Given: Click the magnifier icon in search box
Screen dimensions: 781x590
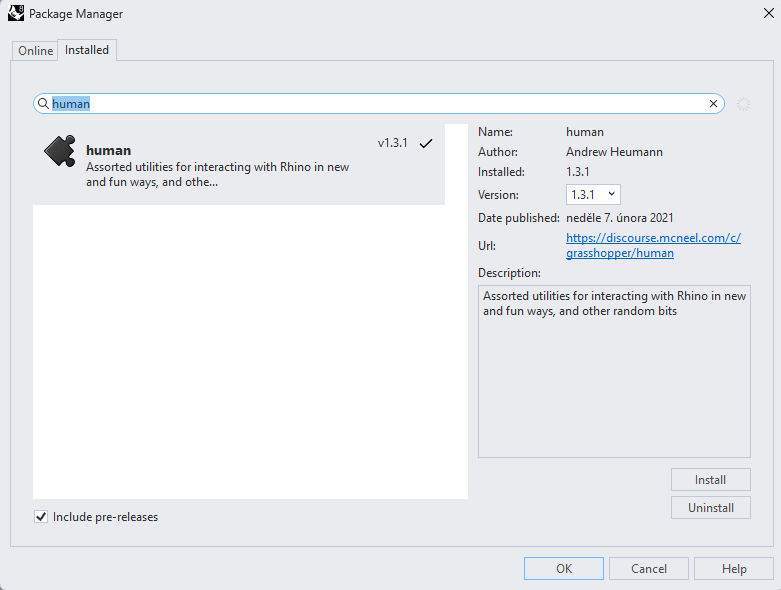Looking at the screenshot, I should [x=43, y=104].
